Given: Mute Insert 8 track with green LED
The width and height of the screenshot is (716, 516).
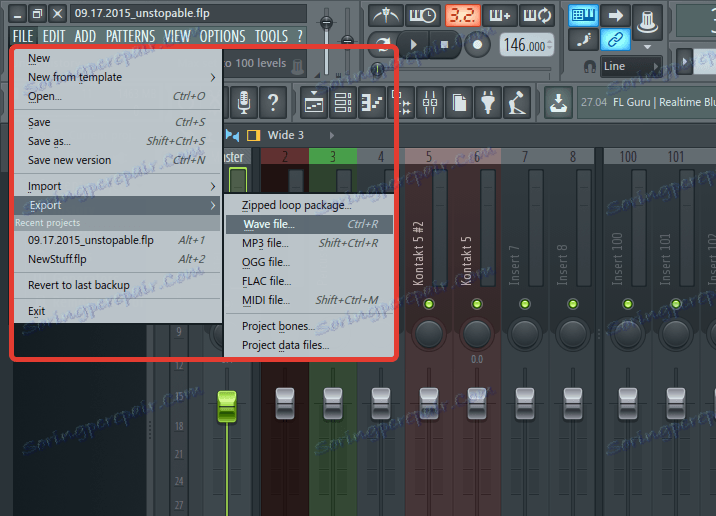Looking at the screenshot, I should coord(573,304).
